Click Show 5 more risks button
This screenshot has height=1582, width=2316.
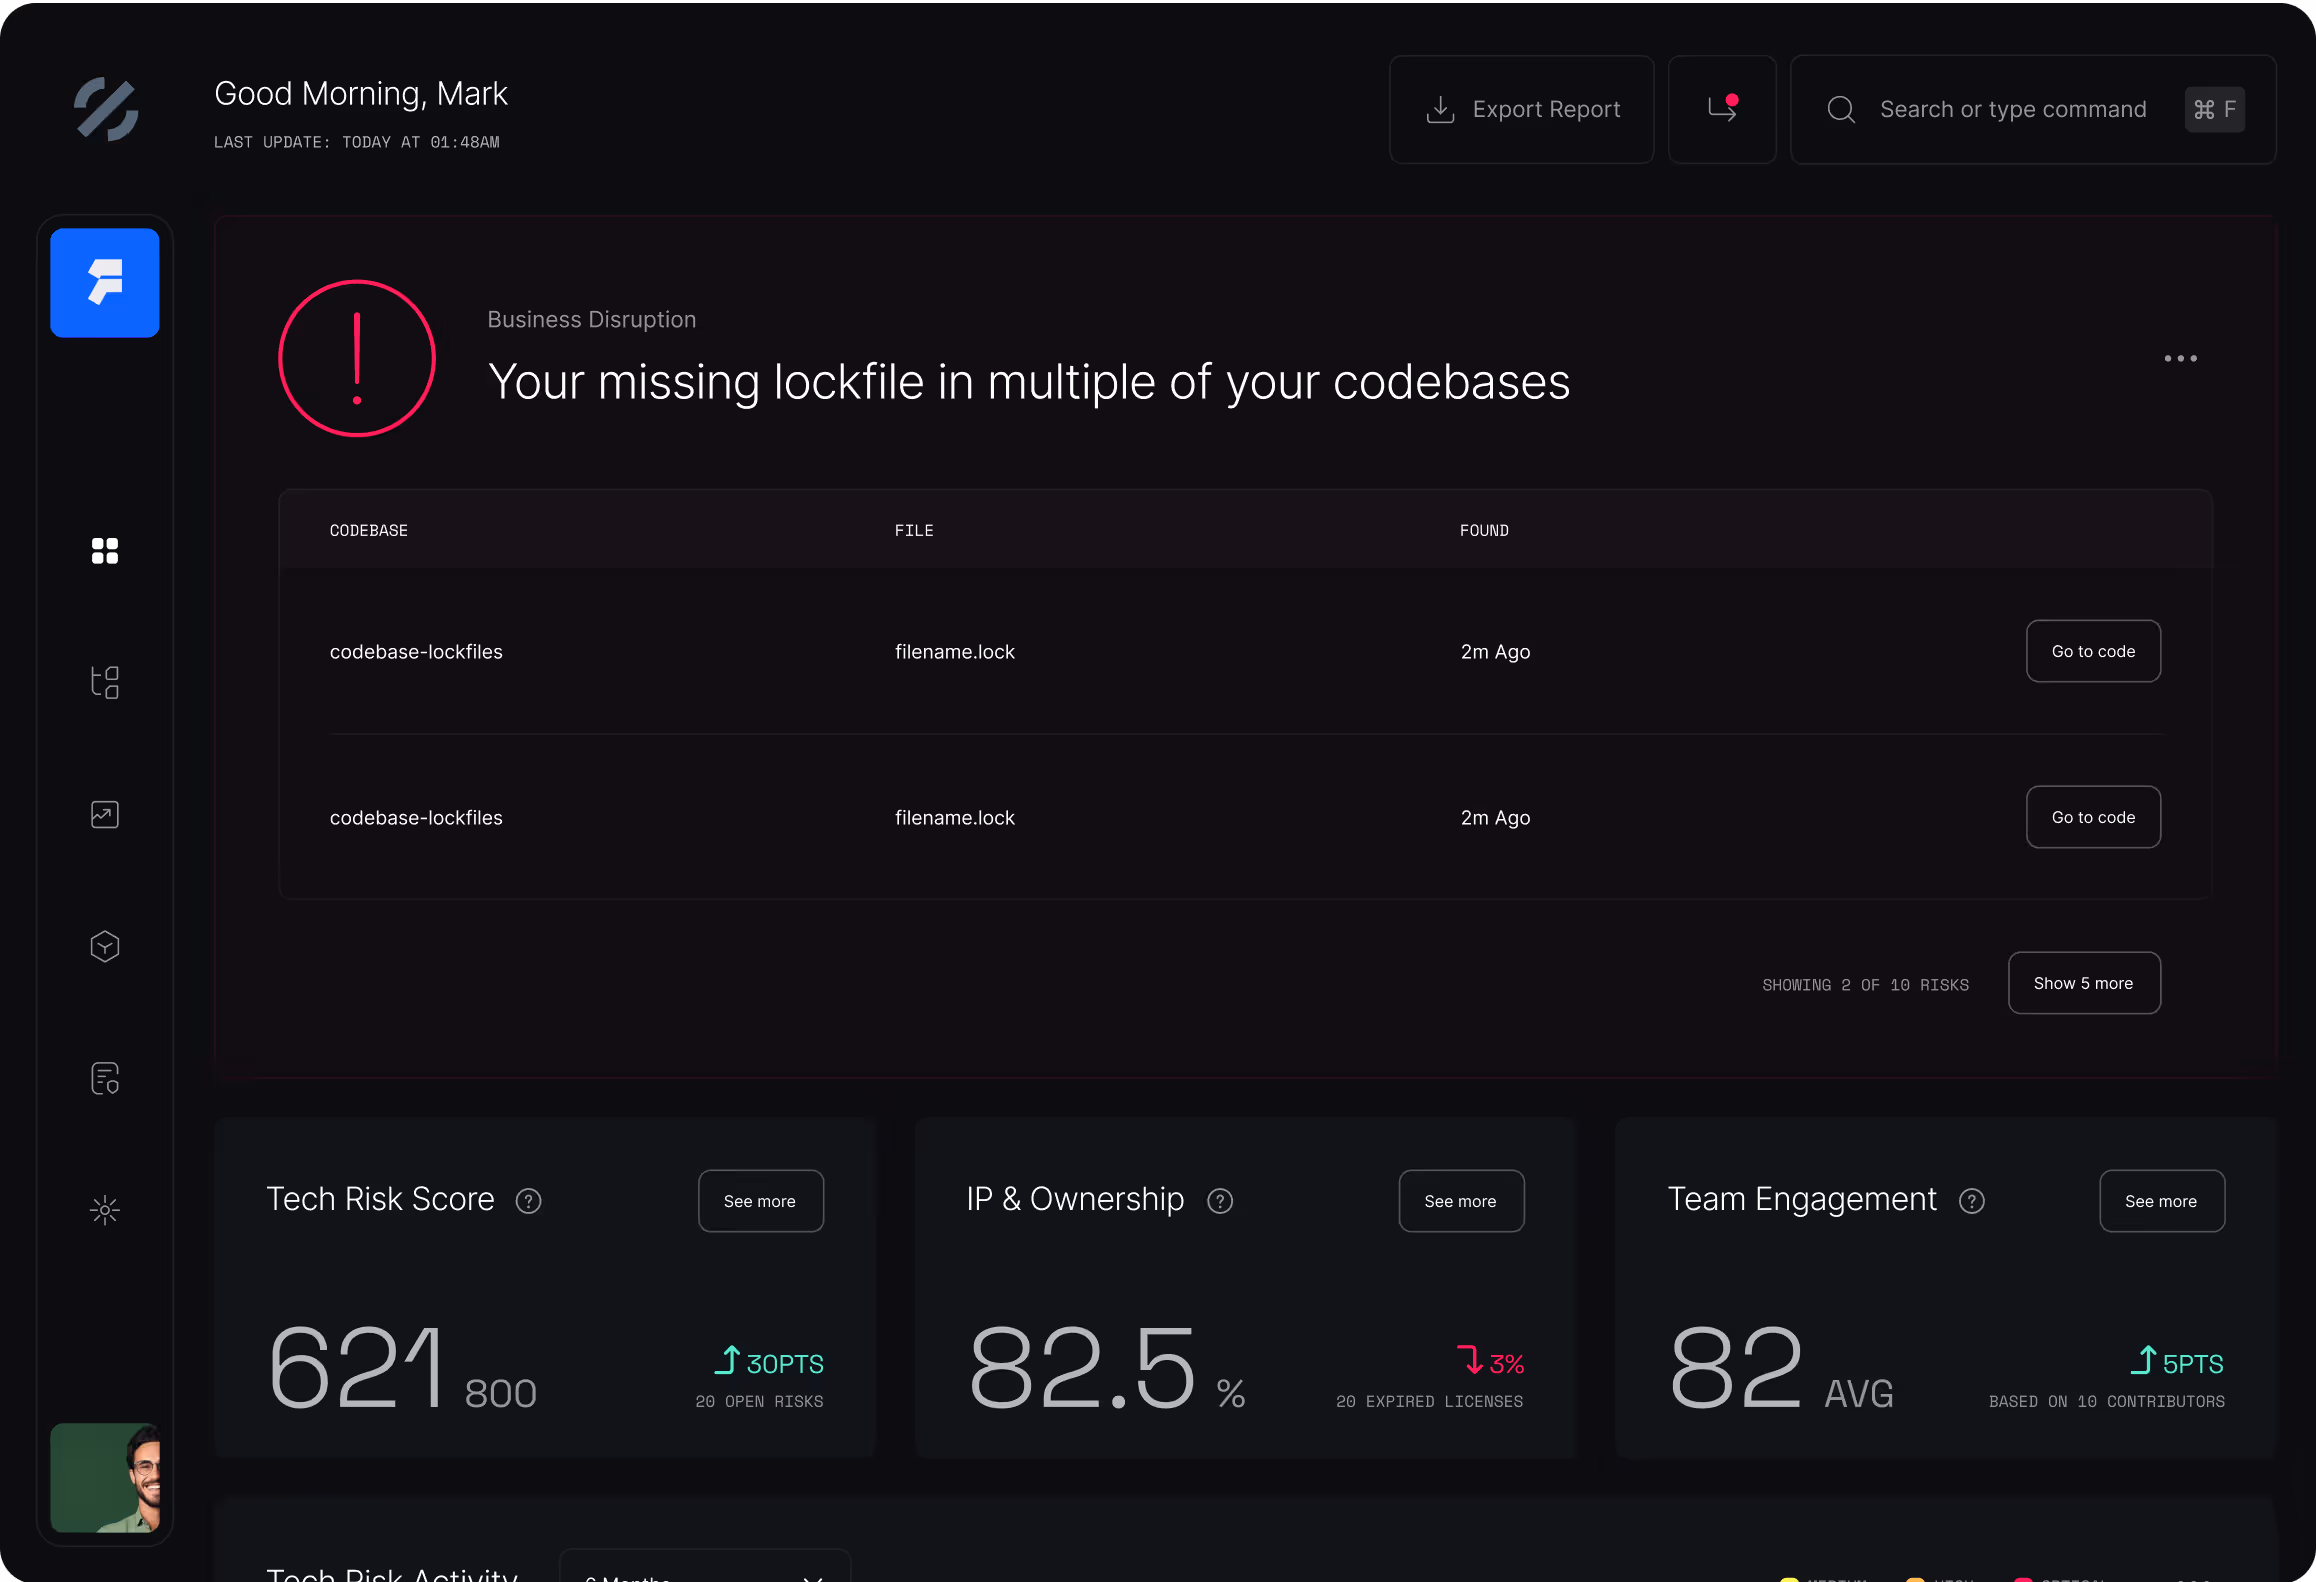point(2084,983)
